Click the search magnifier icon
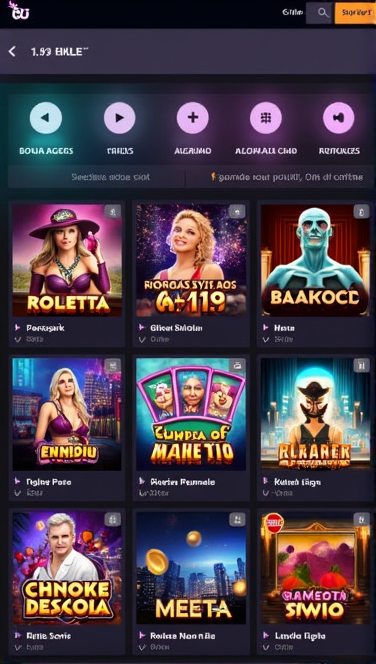Screen dimensions: 376x664 (323, 13)
